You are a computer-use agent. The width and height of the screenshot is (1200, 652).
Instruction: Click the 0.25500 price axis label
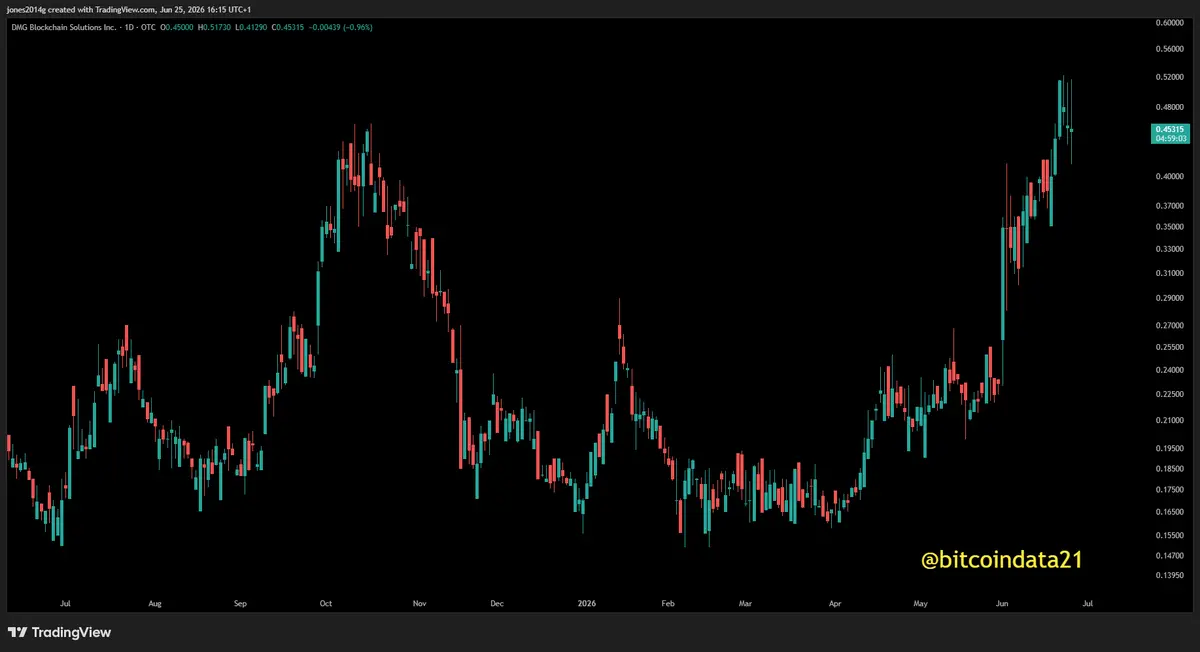coord(1169,347)
